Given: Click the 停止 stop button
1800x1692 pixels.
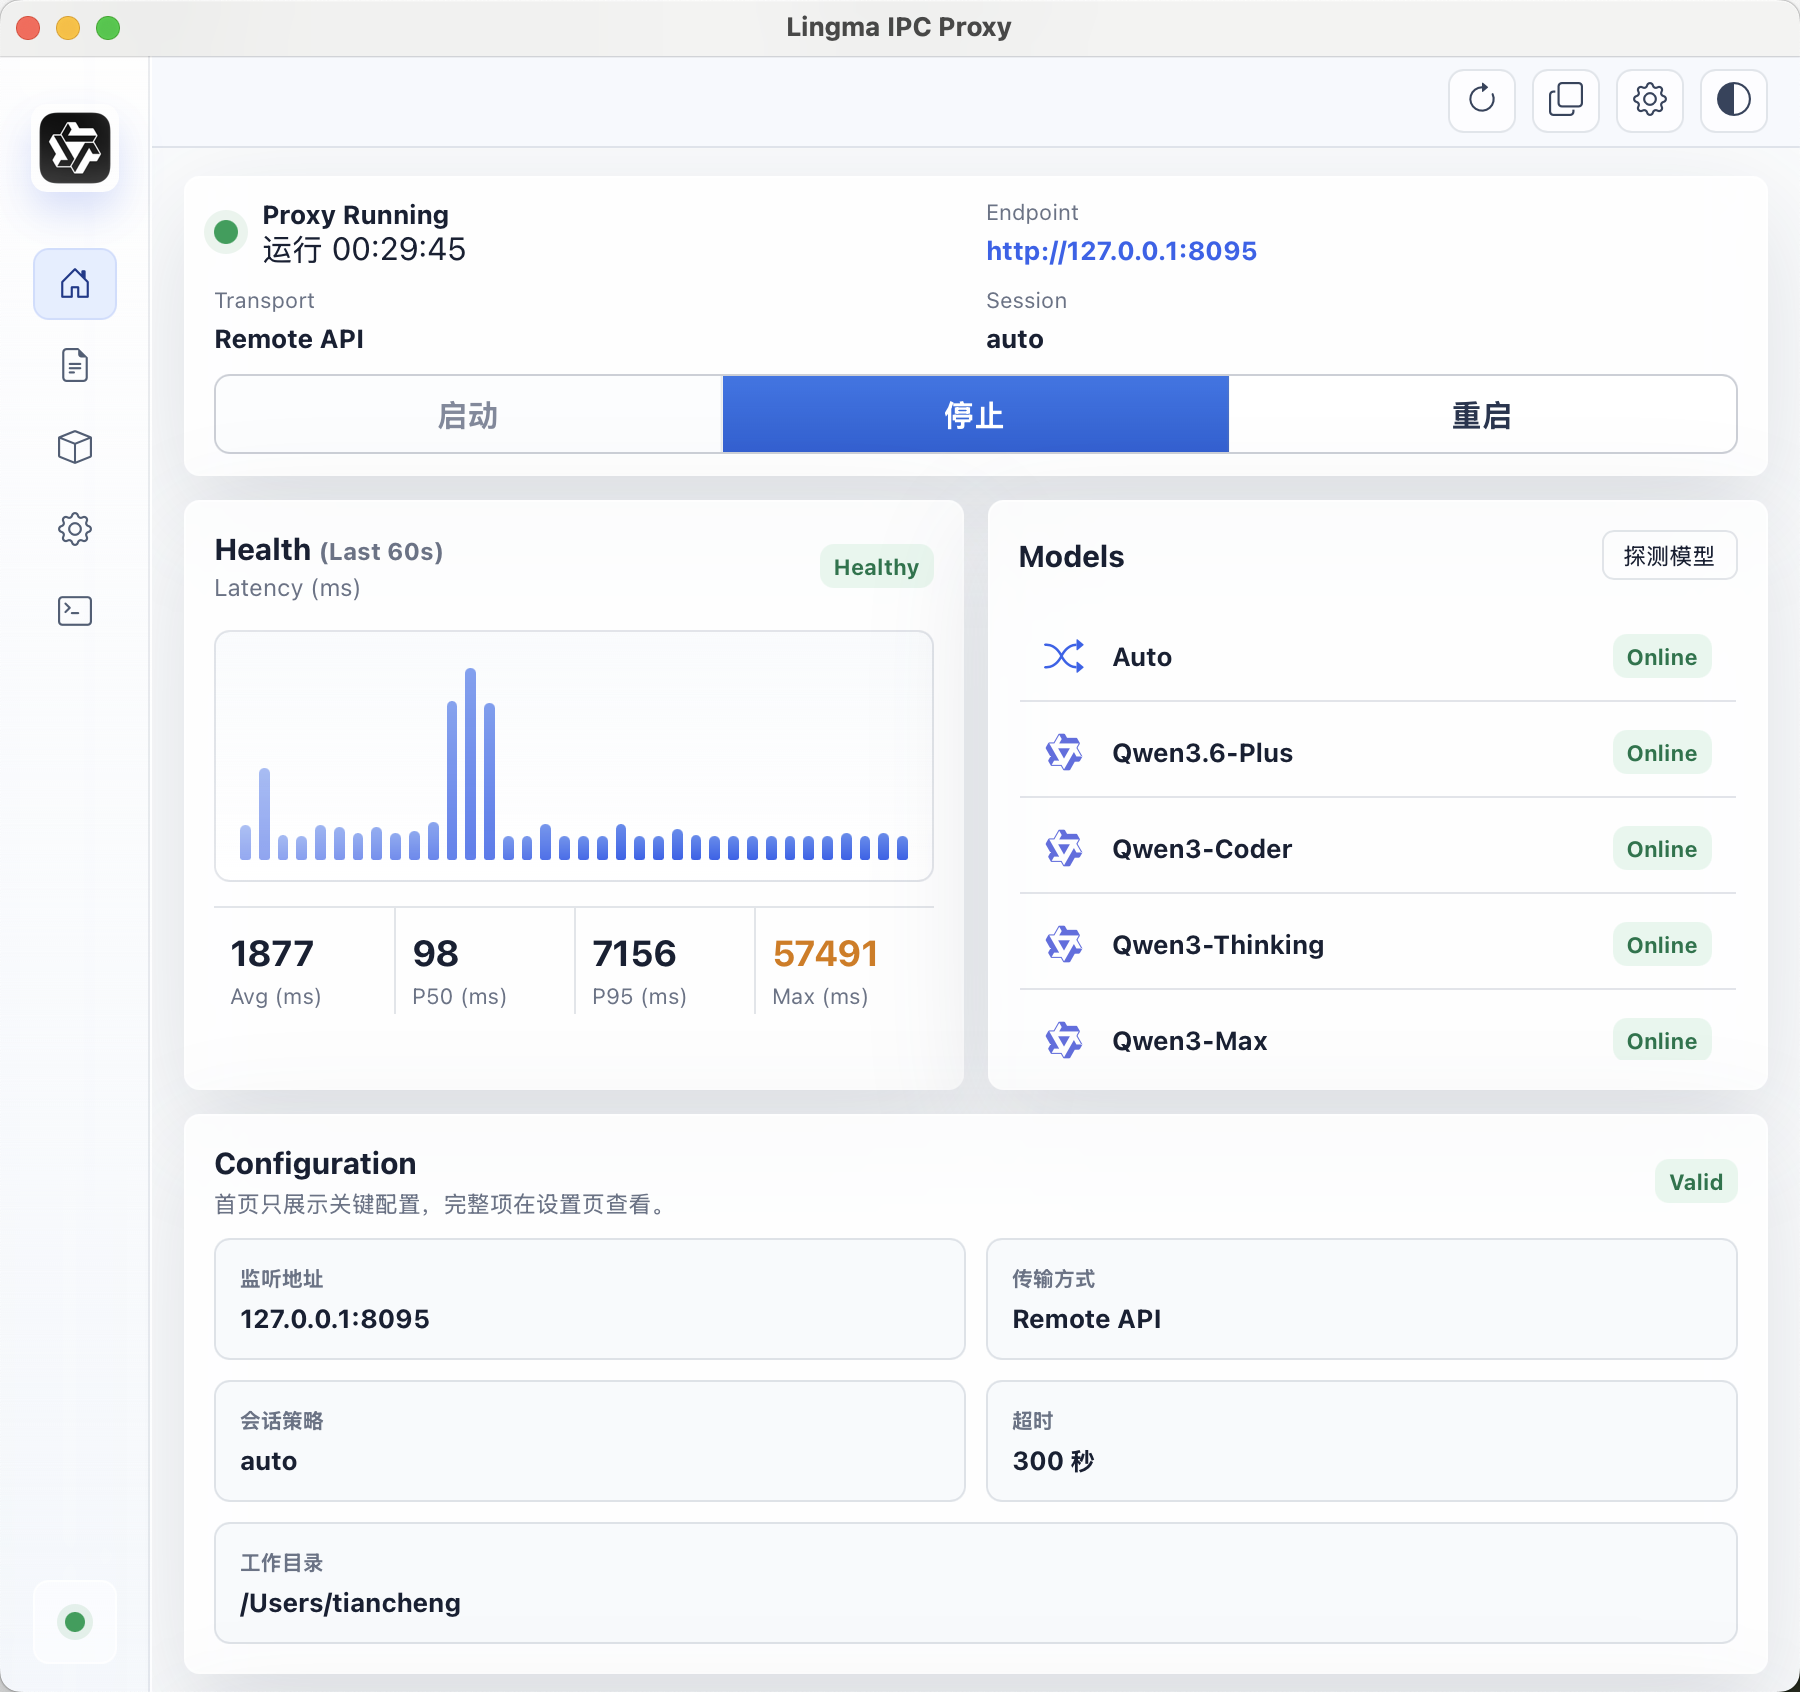Looking at the screenshot, I should point(975,415).
